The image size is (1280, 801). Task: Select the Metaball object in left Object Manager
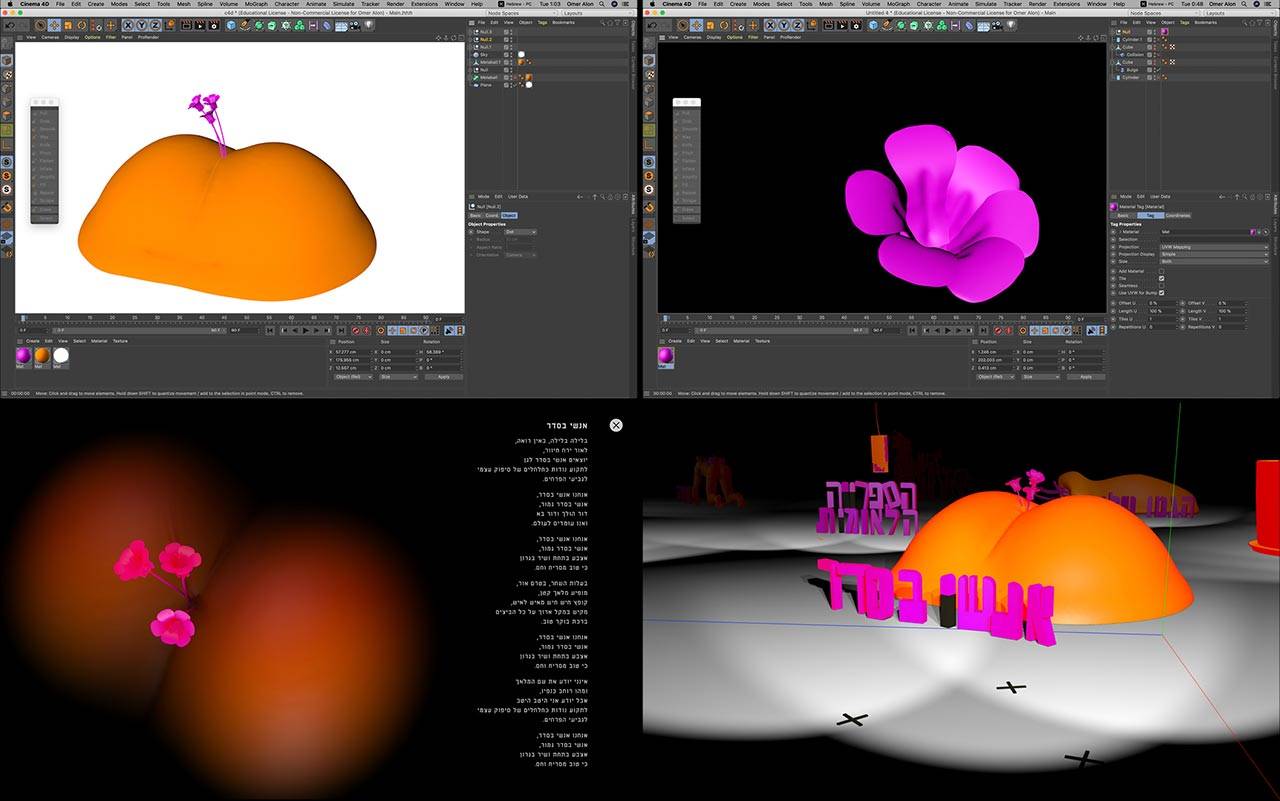pos(488,77)
